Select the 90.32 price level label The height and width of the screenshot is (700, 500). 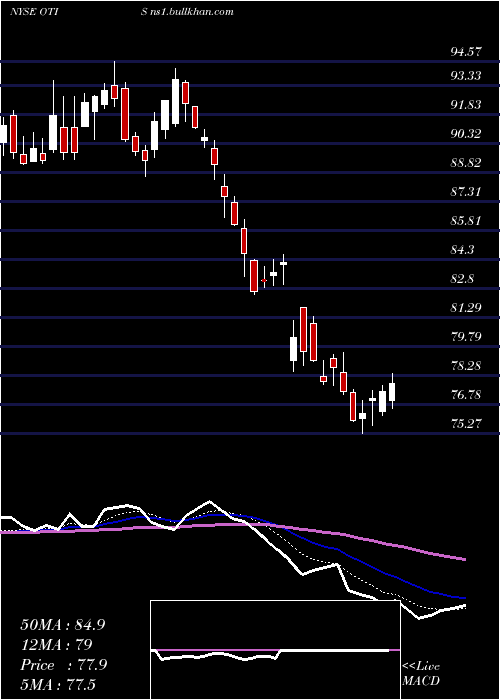point(466,133)
